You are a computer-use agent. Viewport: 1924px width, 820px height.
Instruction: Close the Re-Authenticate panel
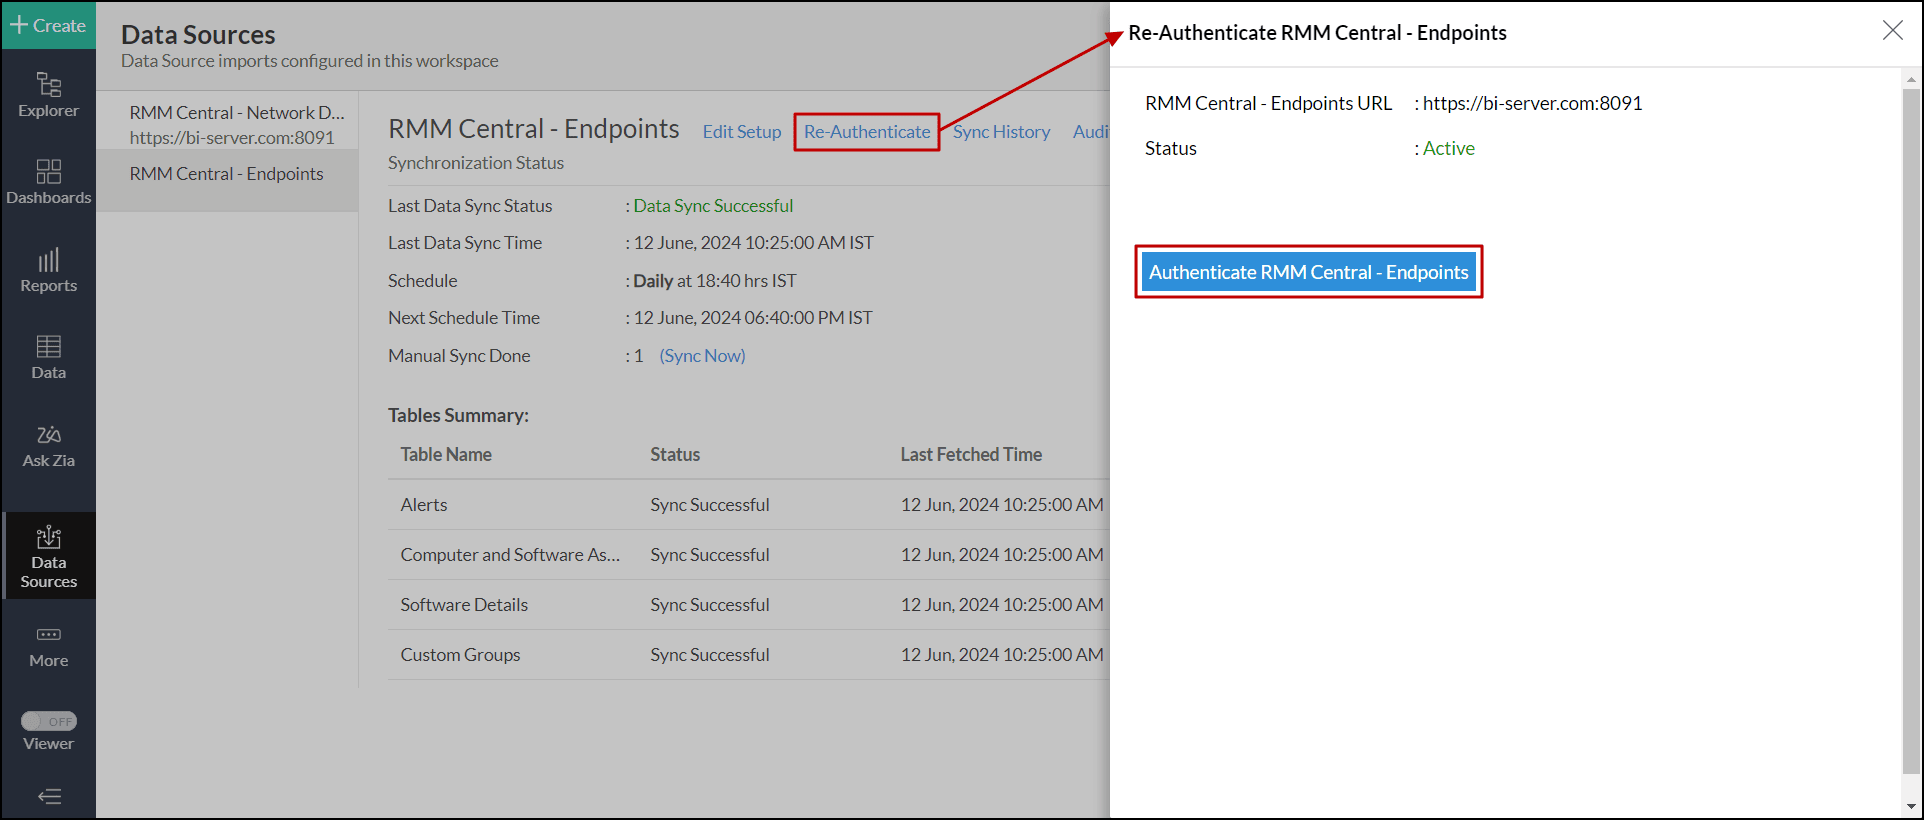click(1892, 31)
